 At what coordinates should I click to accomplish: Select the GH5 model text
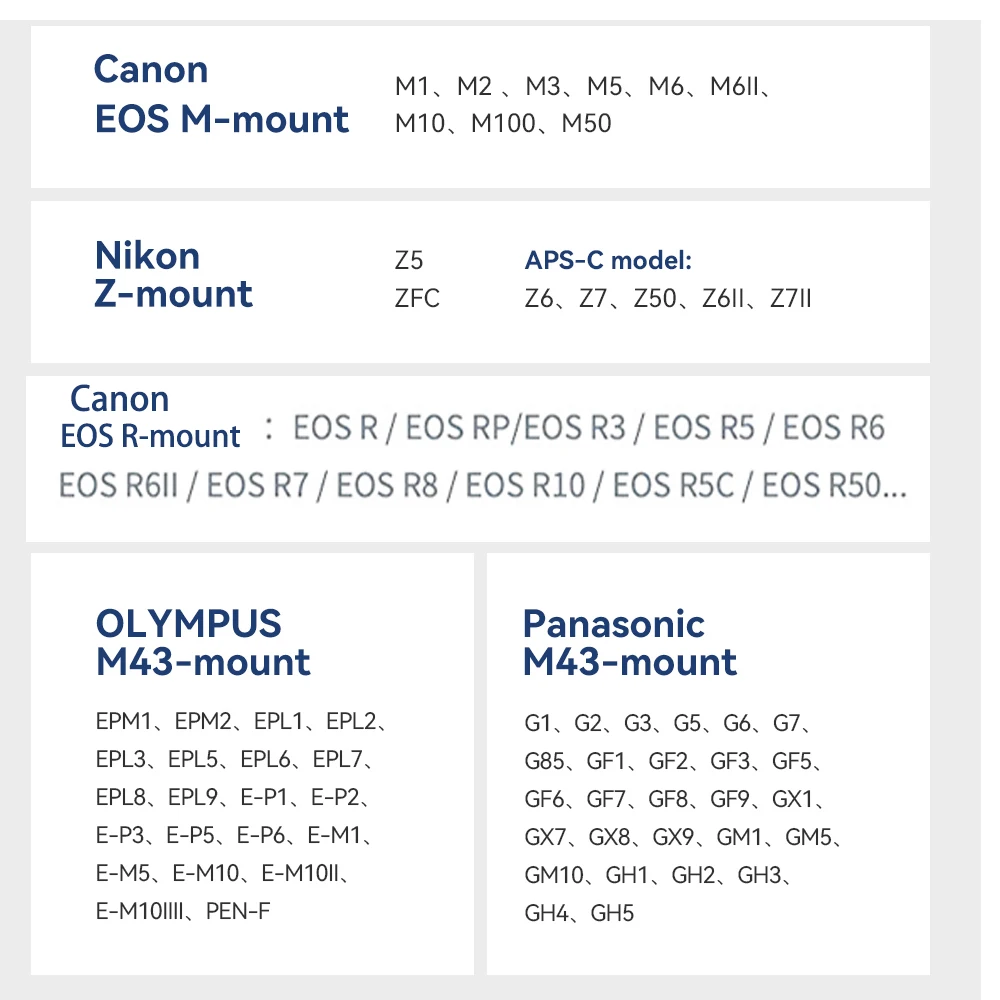612,913
